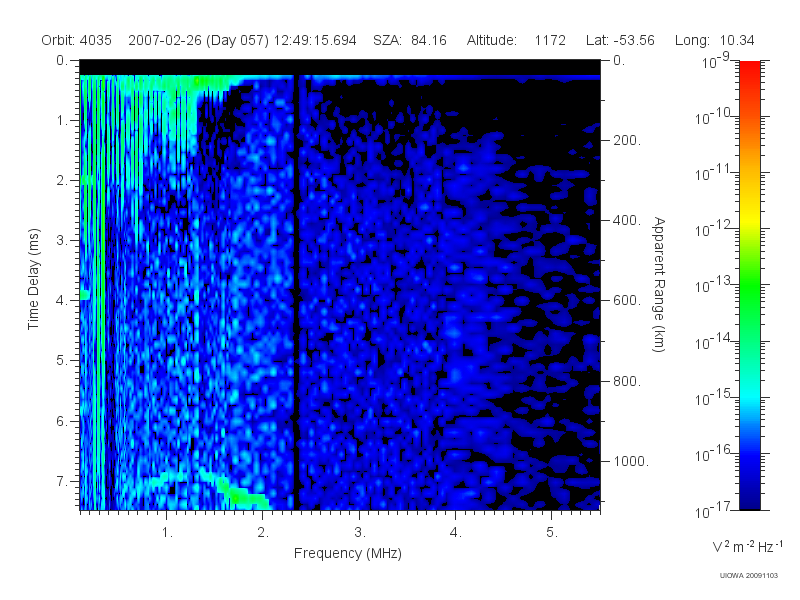Click the 'Long: 10.34' value

(714, 40)
